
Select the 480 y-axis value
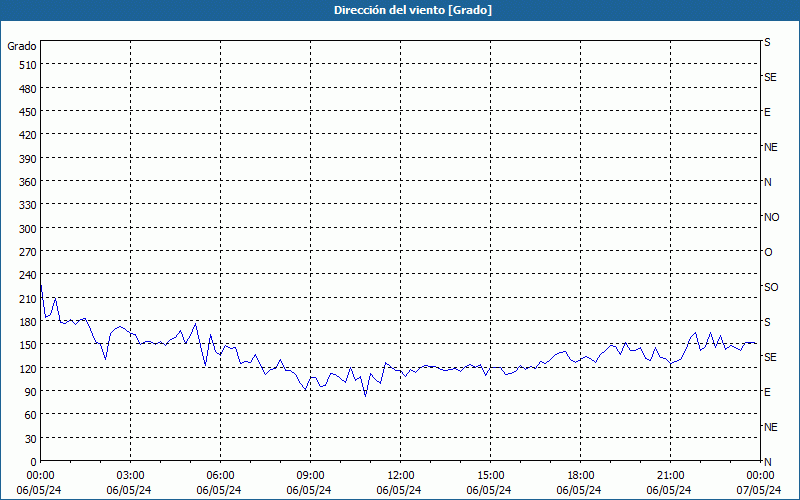pos(28,89)
